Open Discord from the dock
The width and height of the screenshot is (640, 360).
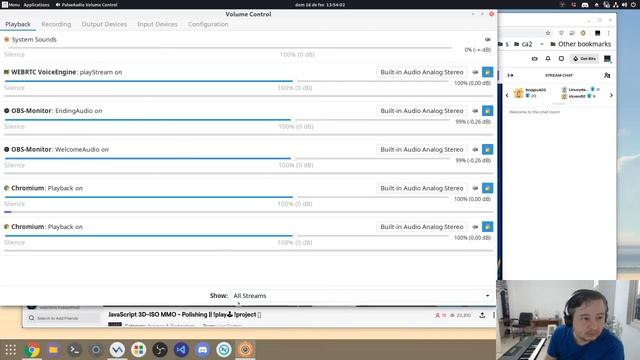pos(202,350)
